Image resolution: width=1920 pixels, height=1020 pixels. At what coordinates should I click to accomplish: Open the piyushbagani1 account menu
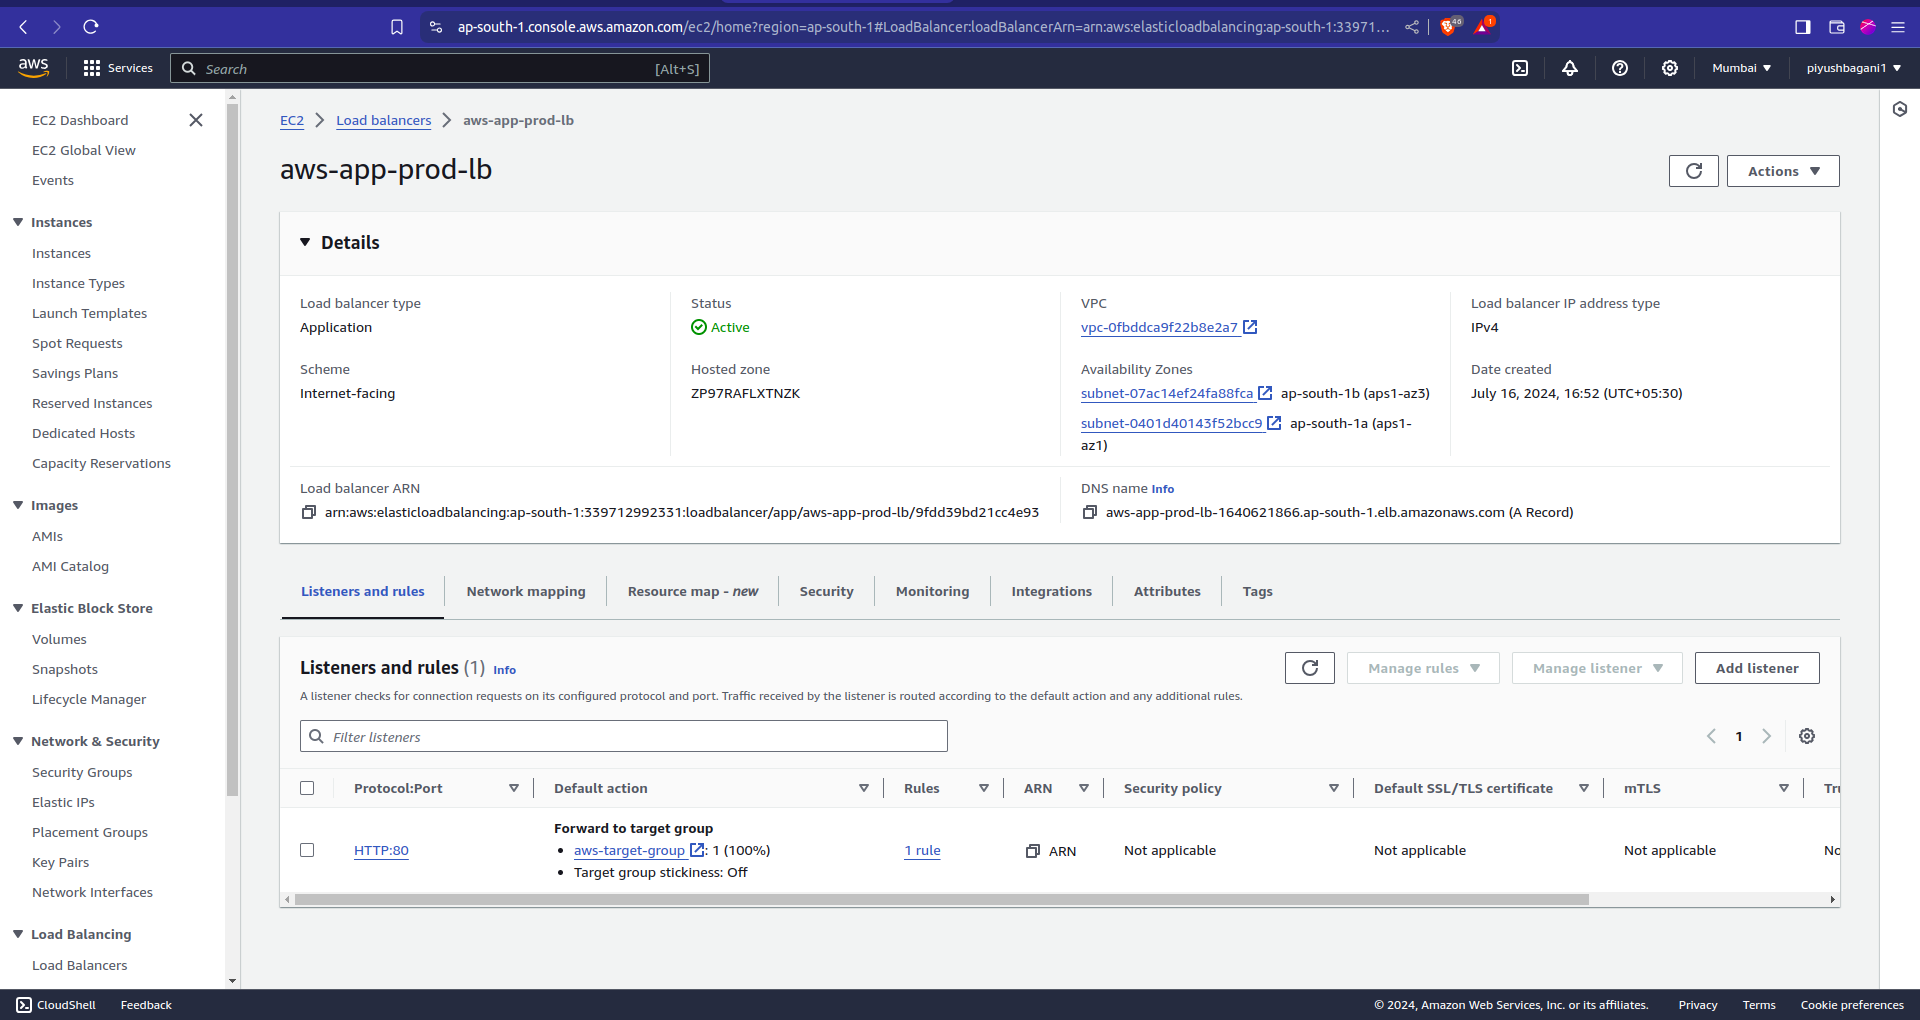point(1854,68)
